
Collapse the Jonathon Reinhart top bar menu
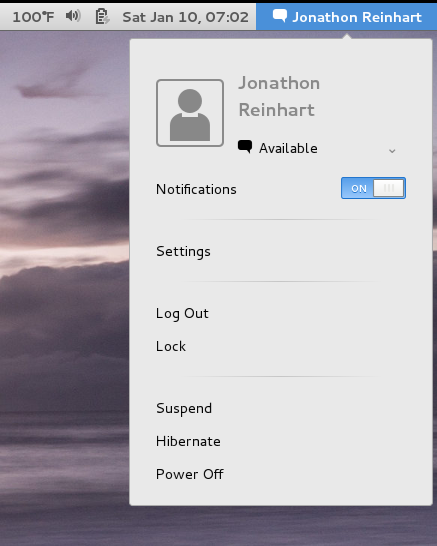tap(346, 17)
